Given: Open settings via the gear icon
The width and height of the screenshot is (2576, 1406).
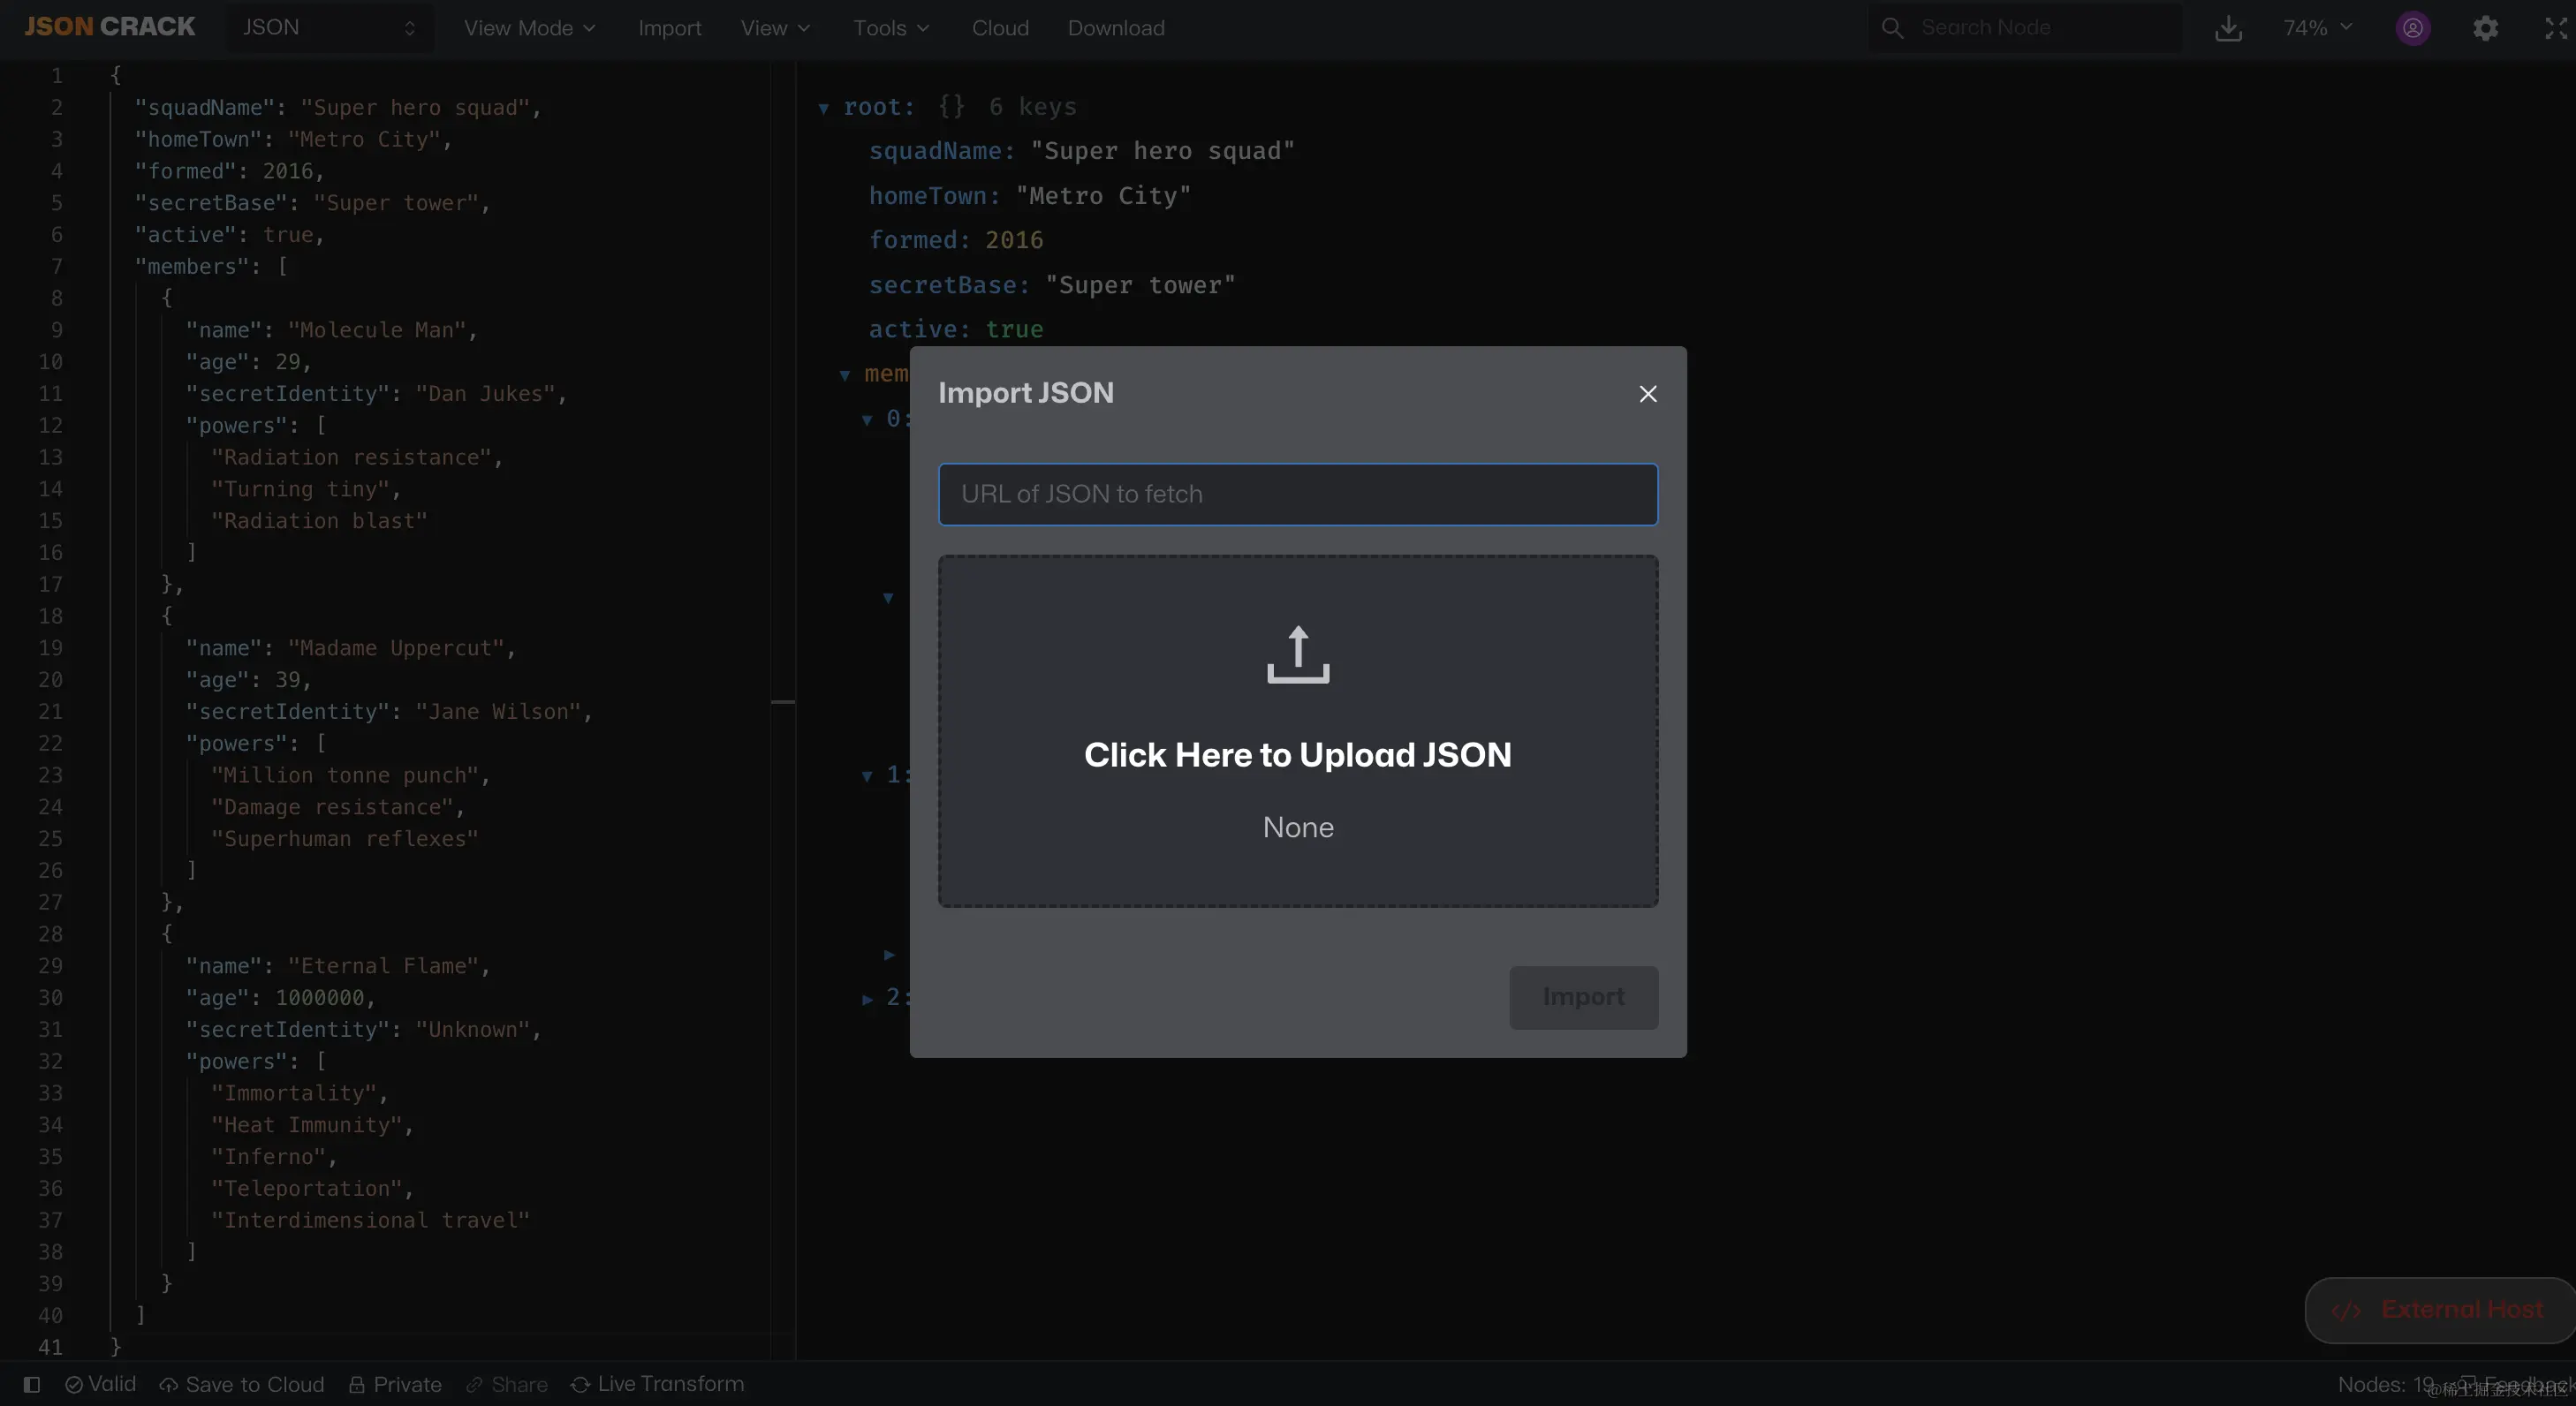Looking at the screenshot, I should point(2485,29).
